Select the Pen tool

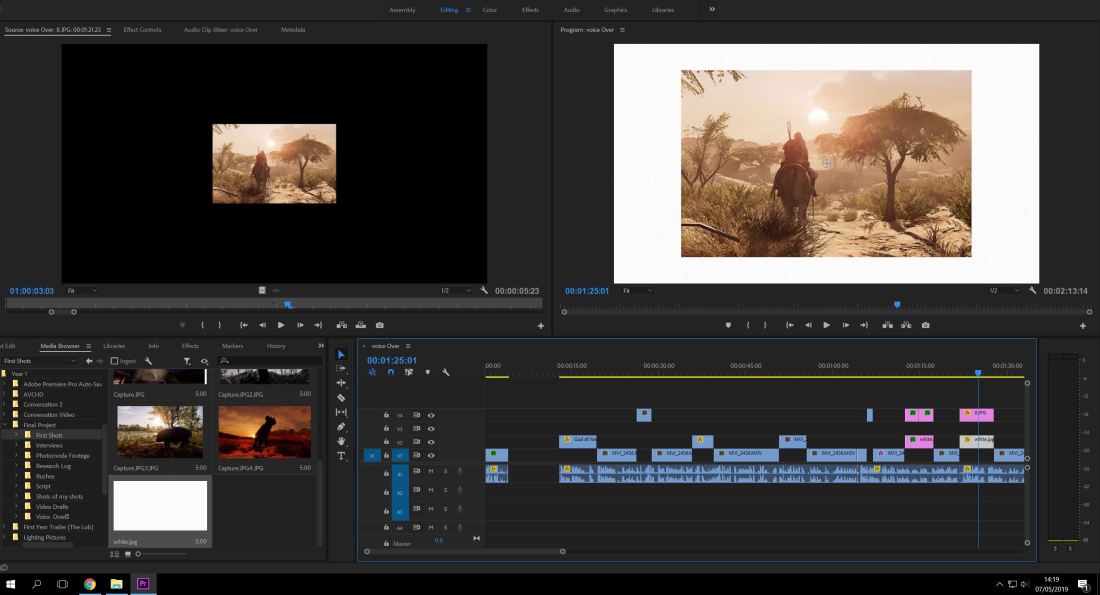click(341, 427)
